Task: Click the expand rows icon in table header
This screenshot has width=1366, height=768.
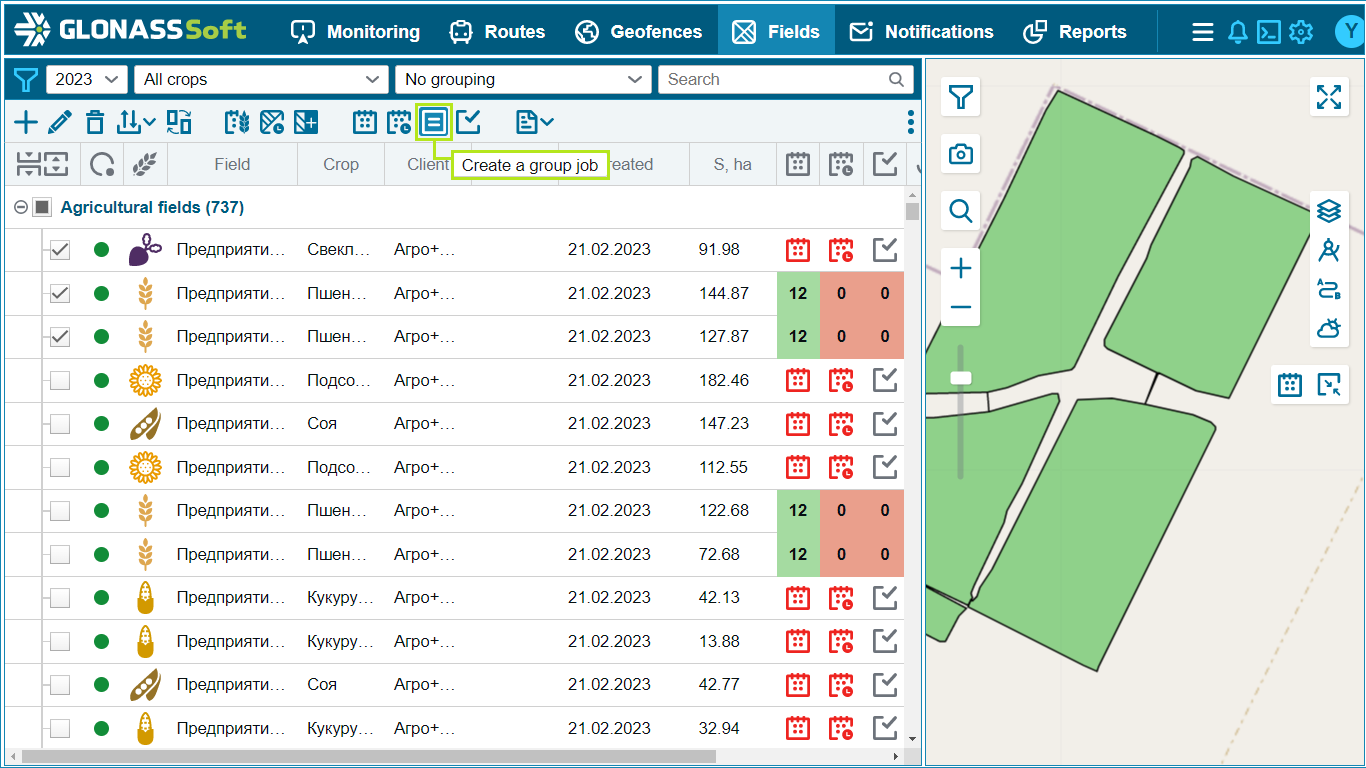Action: [x=55, y=164]
